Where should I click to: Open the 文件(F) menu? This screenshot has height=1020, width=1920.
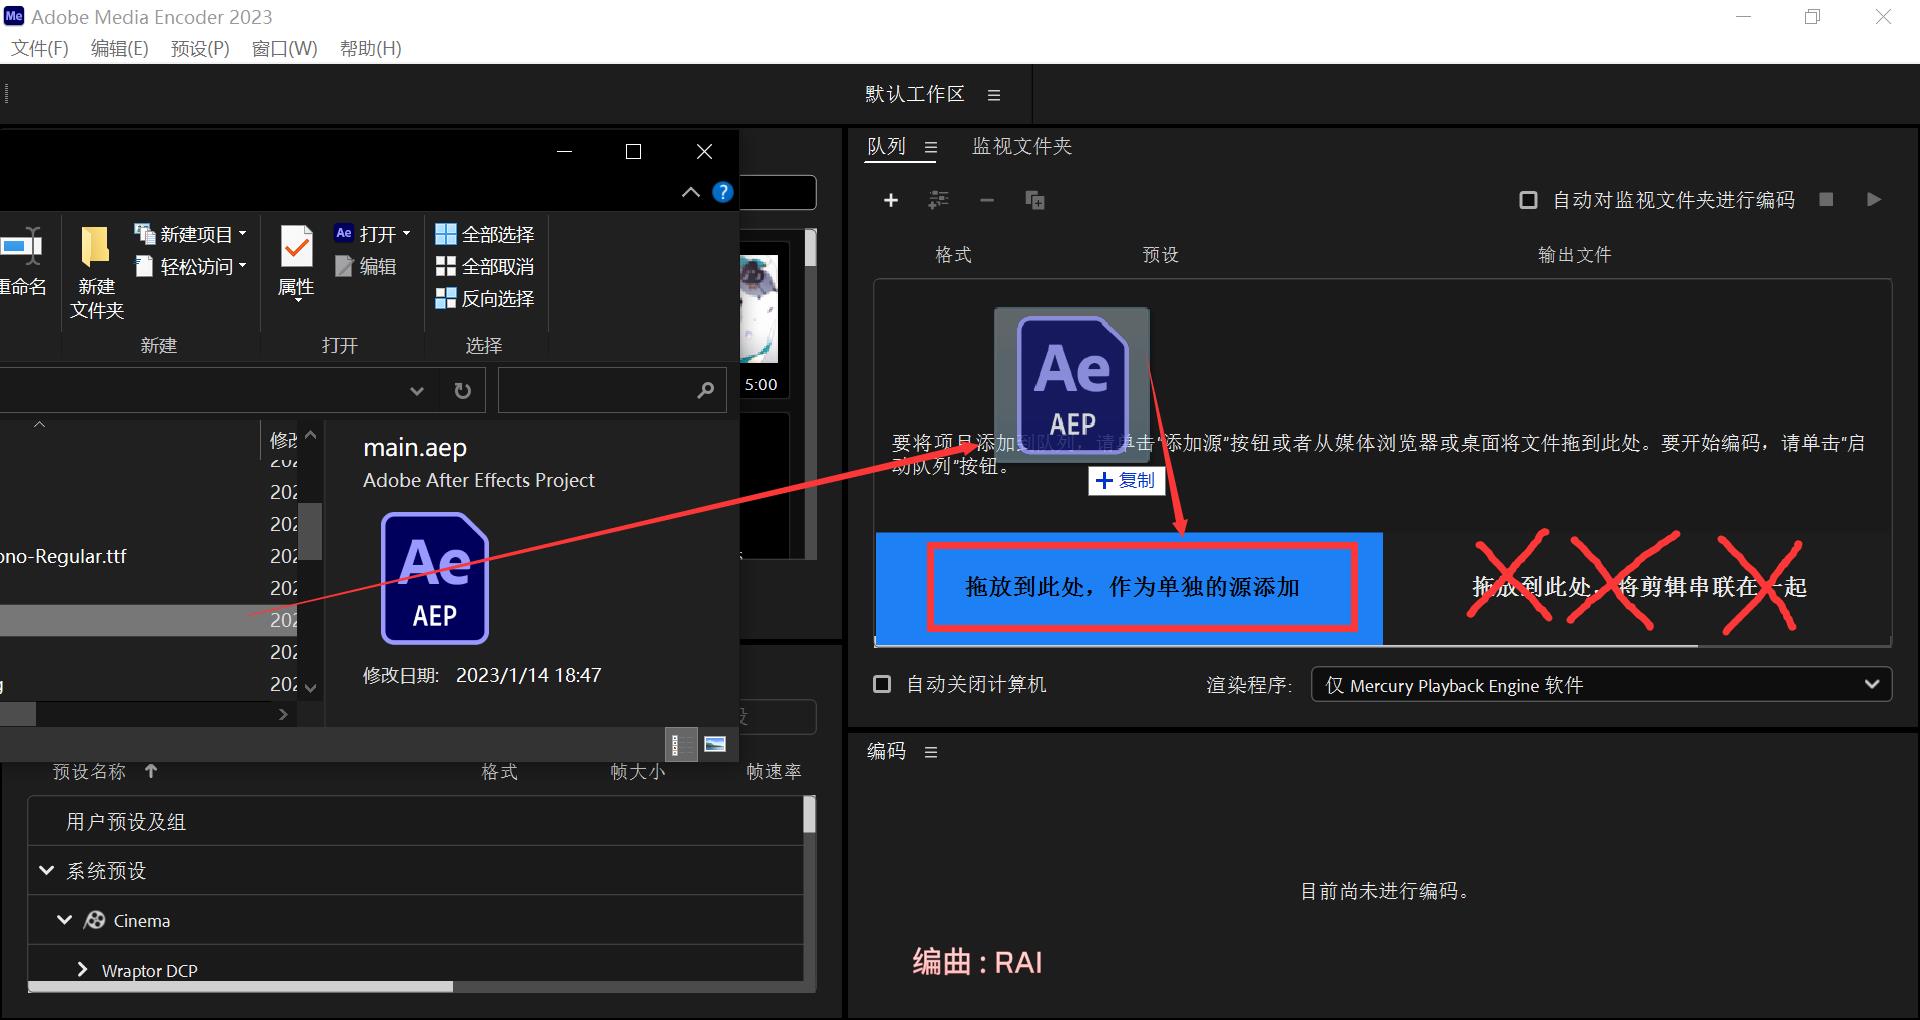point(39,48)
